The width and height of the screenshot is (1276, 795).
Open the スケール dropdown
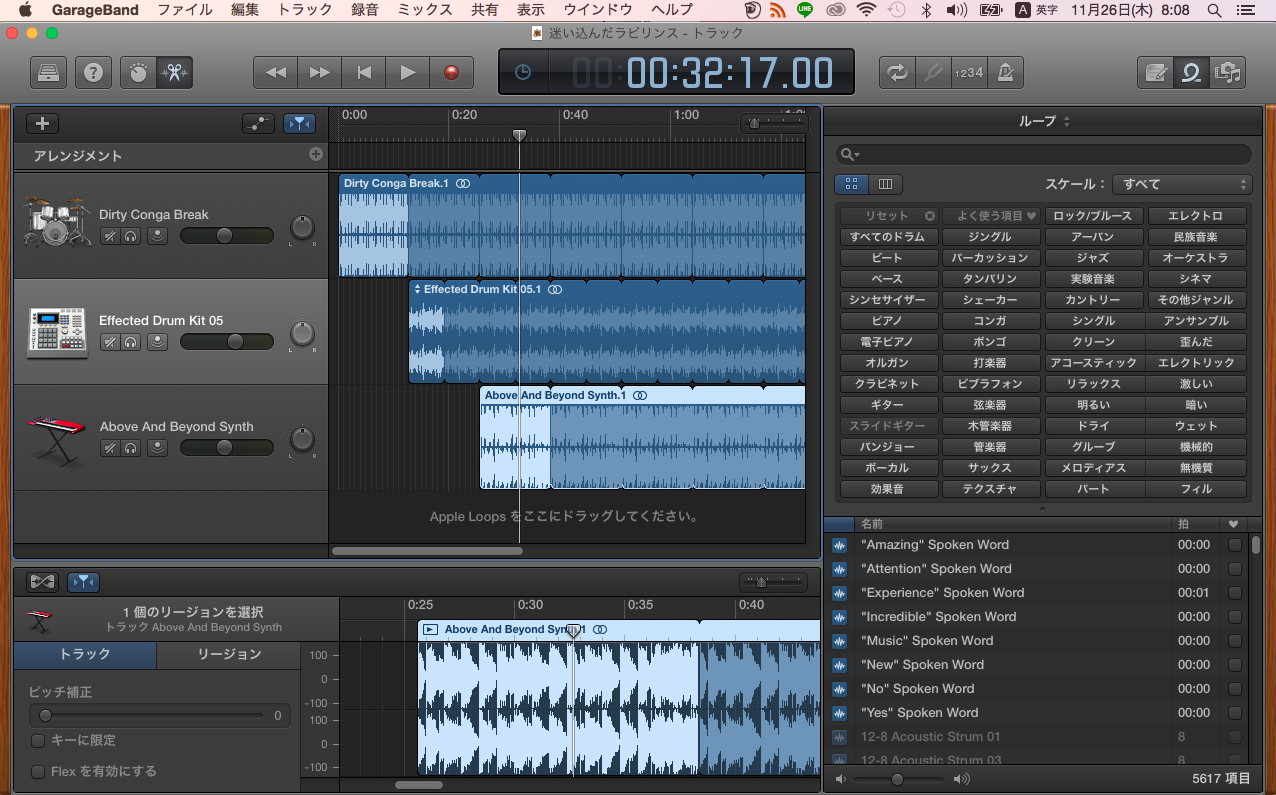point(1182,185)
